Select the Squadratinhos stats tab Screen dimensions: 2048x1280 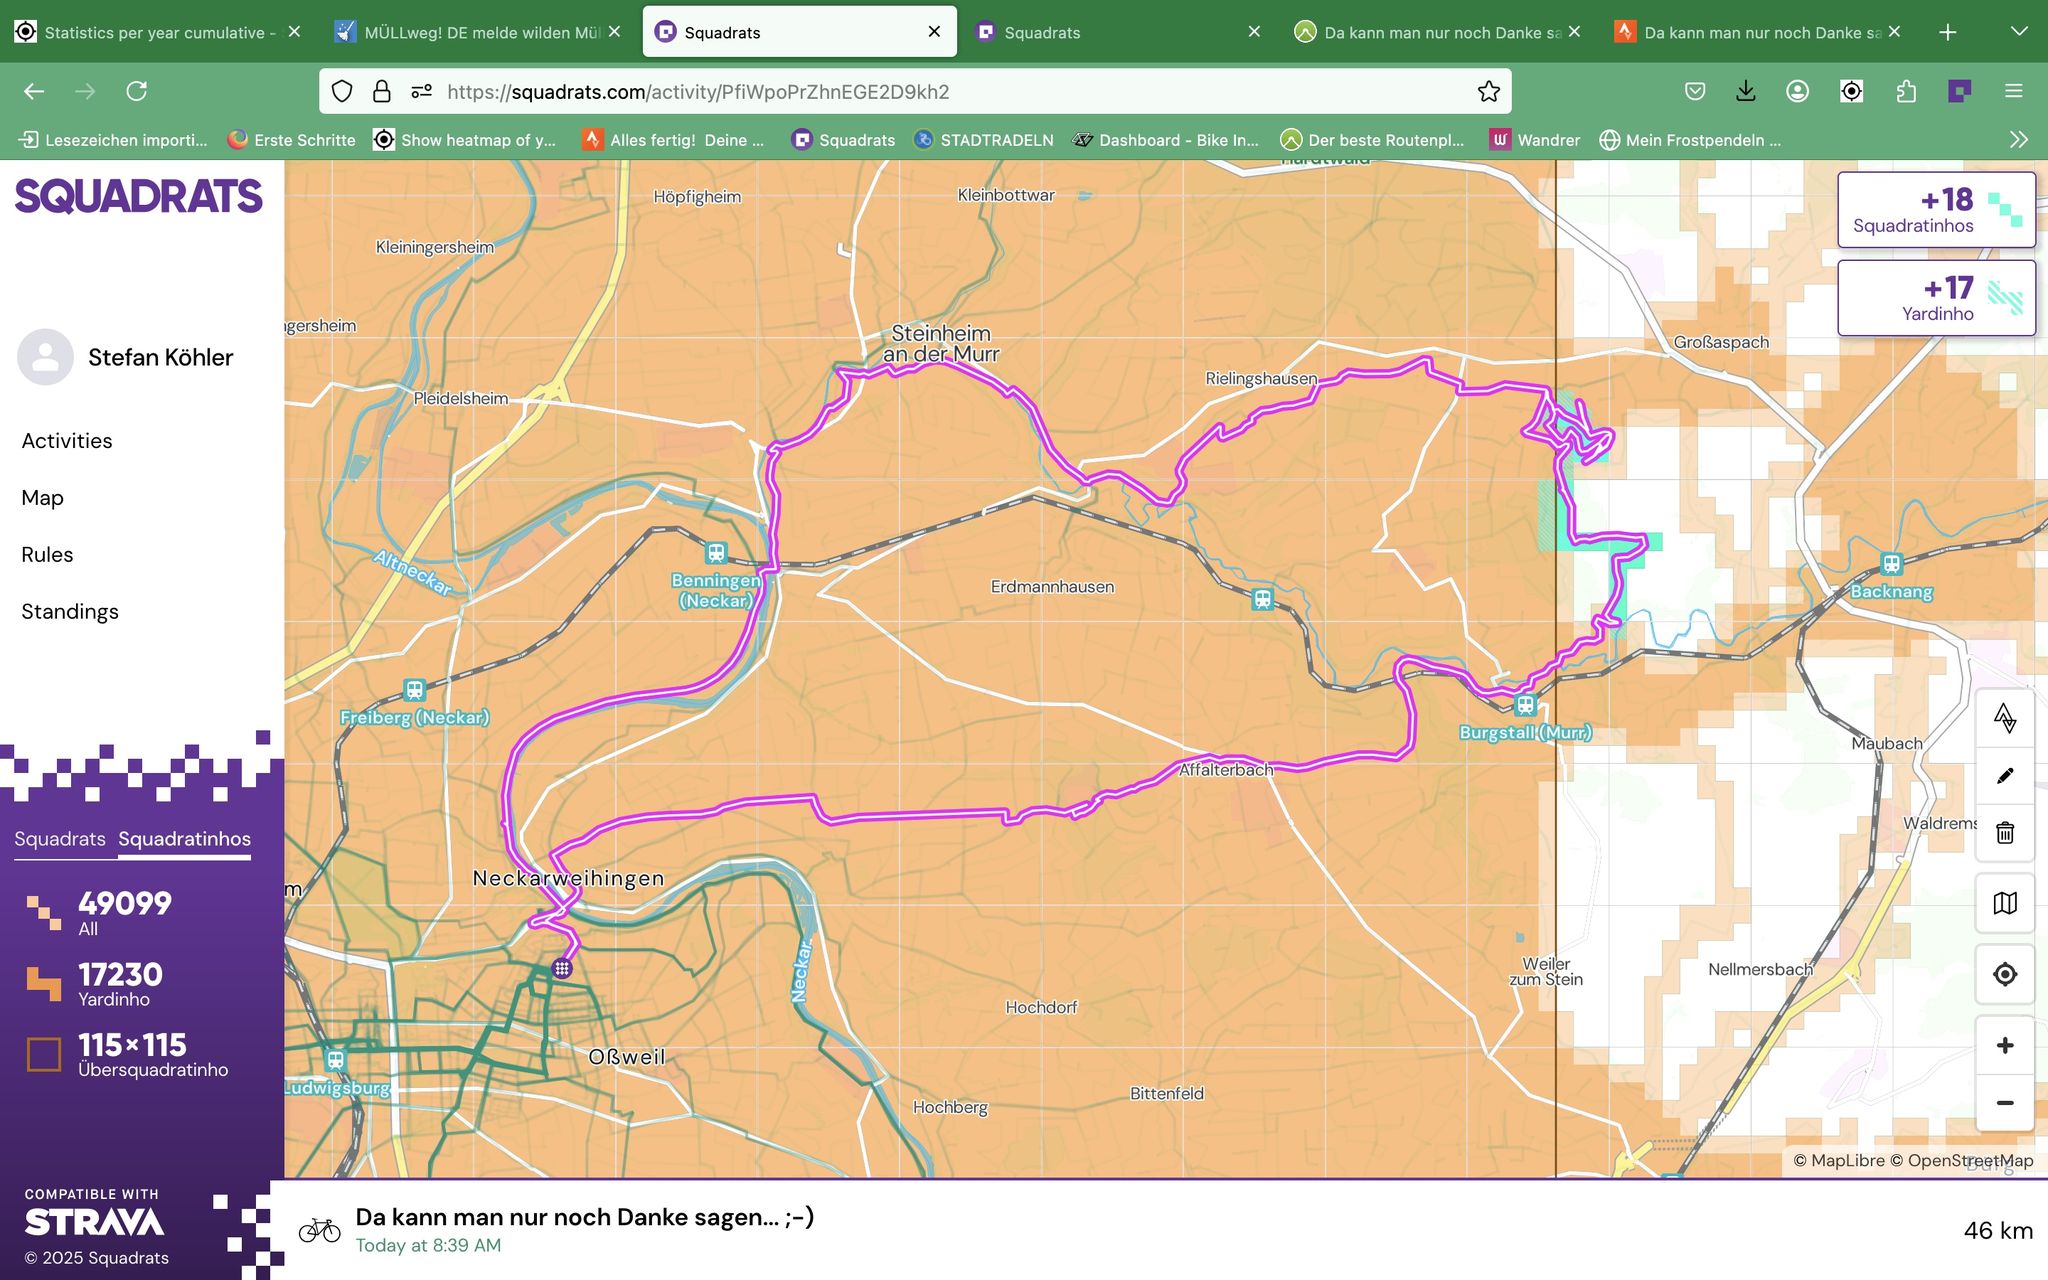(184, 839)
